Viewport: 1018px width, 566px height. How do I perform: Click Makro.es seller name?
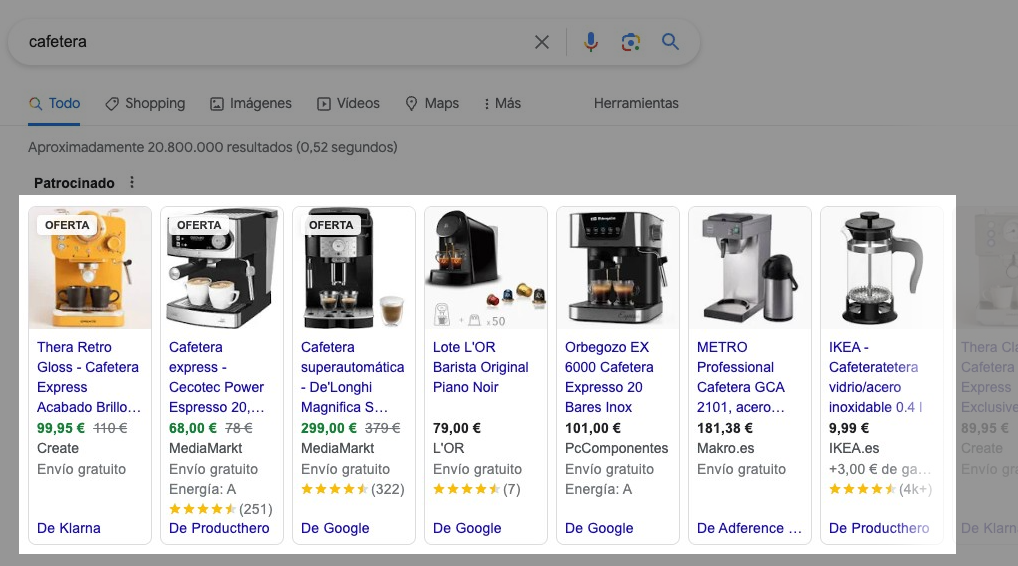click(x=725, y=449)
